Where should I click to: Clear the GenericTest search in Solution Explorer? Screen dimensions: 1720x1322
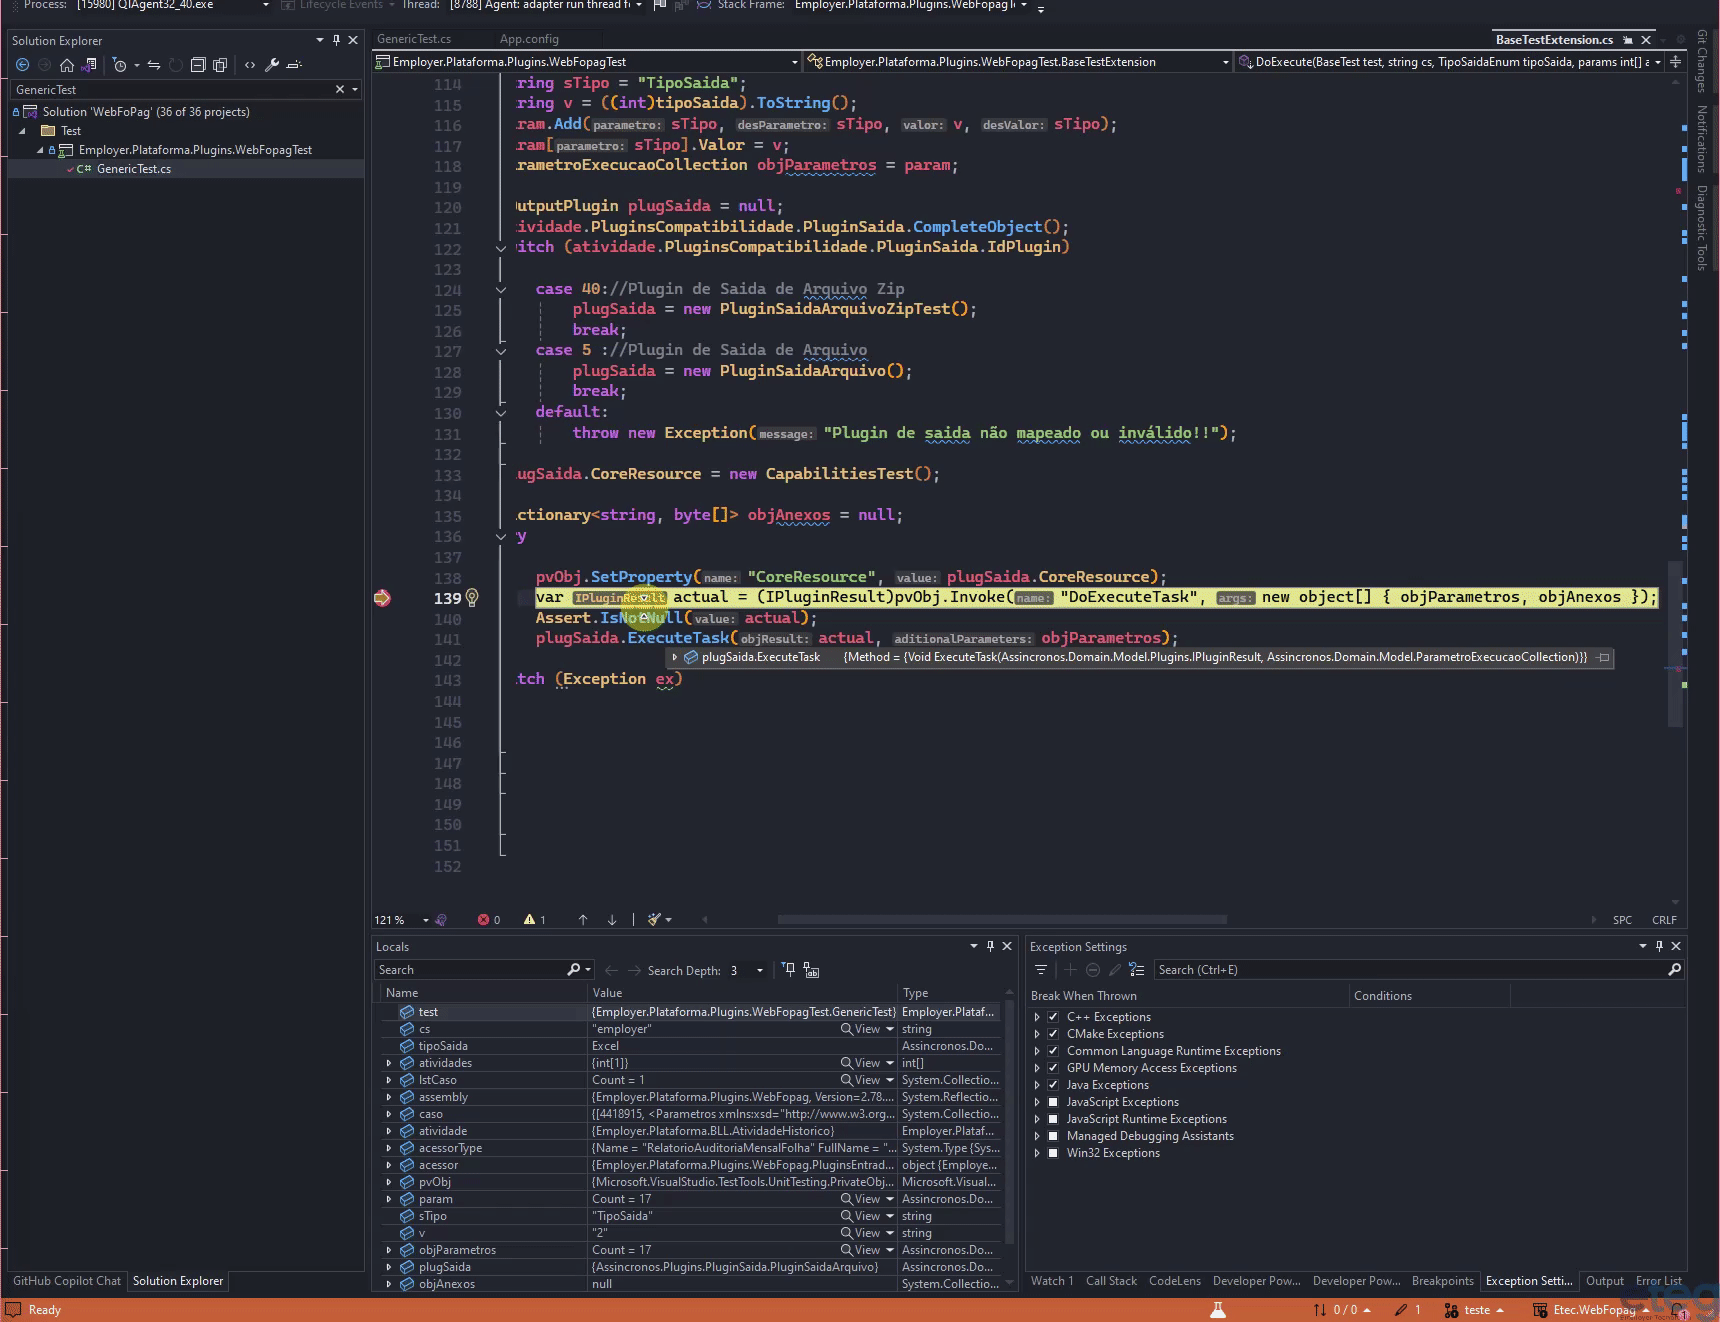(x=340, y=89)
